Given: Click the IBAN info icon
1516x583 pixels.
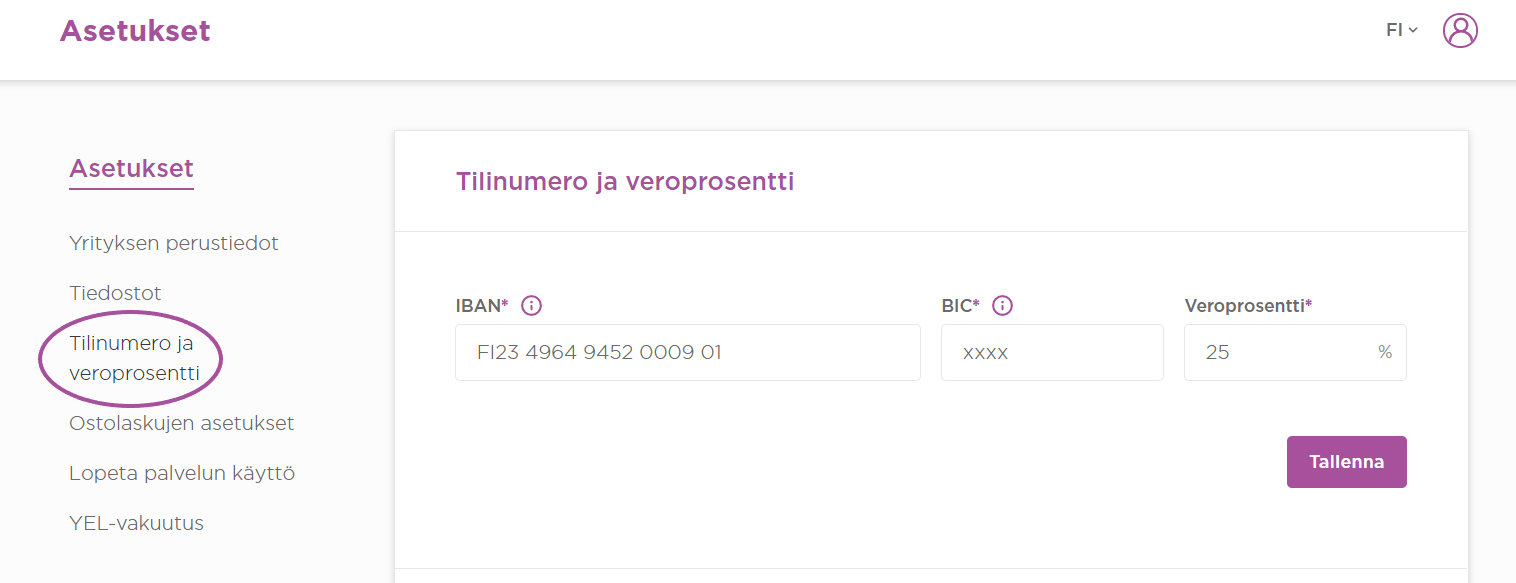Looking at the screenshot, I should tap(532, 306).
